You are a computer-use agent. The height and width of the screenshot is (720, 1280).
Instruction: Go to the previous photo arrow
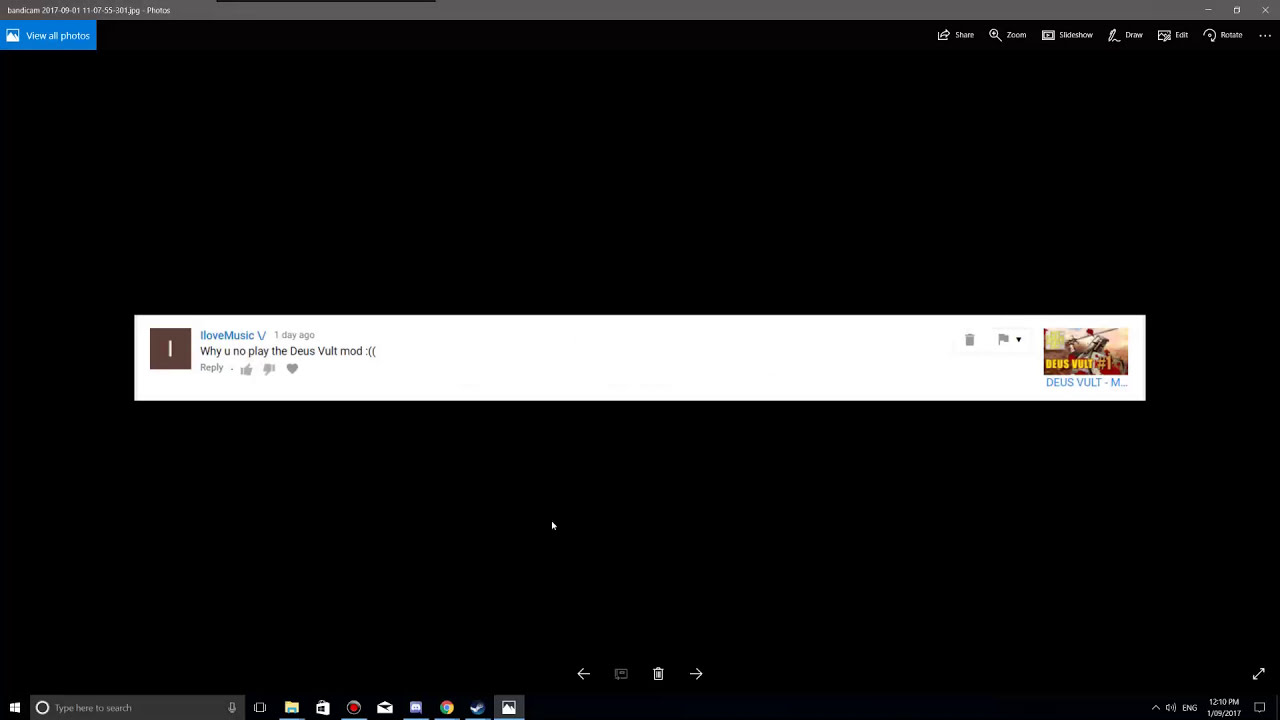pyautogui.click(x=584, y=674)
